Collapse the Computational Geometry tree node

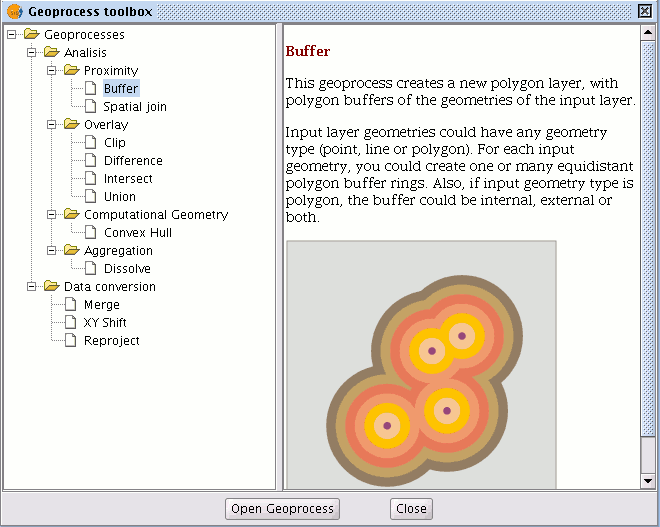51,215
